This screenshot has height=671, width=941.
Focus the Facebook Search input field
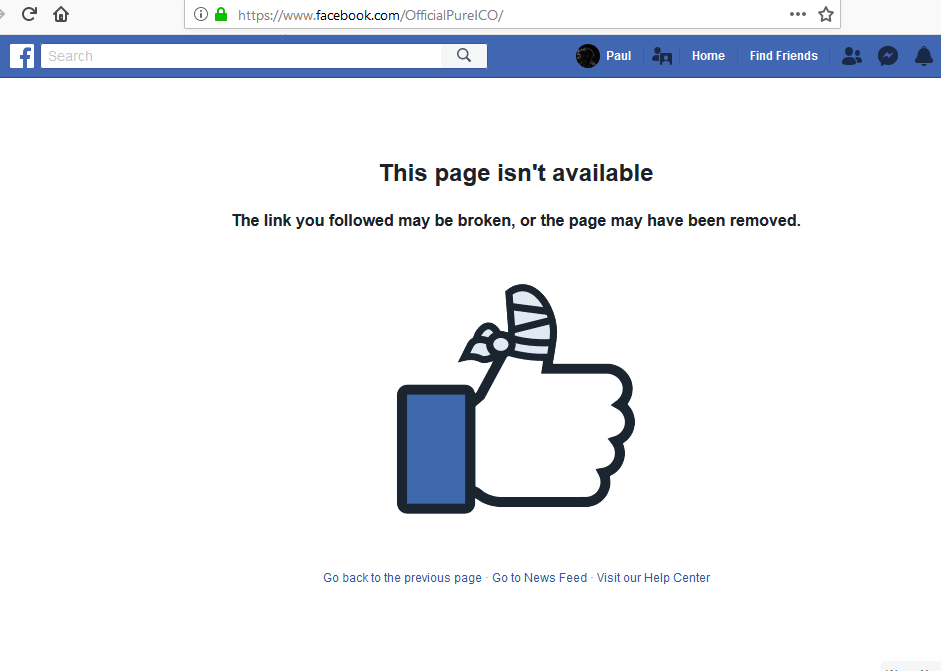241,56
